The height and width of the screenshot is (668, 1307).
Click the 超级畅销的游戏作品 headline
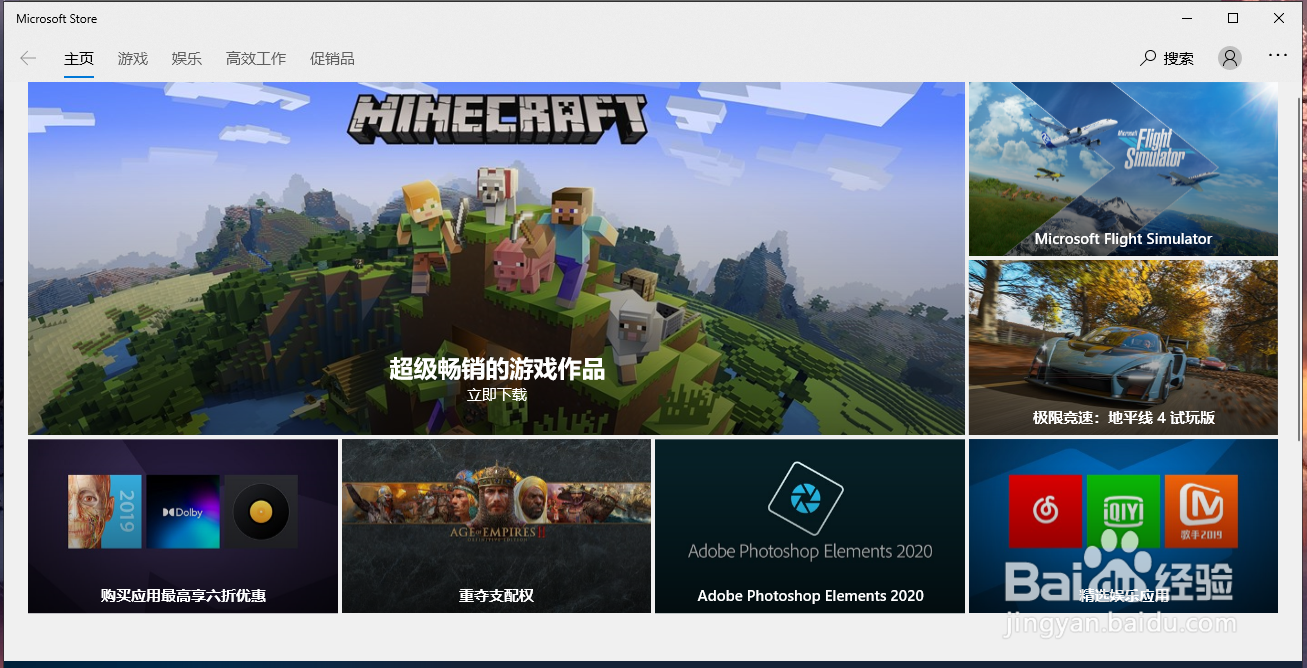(497, 369)
